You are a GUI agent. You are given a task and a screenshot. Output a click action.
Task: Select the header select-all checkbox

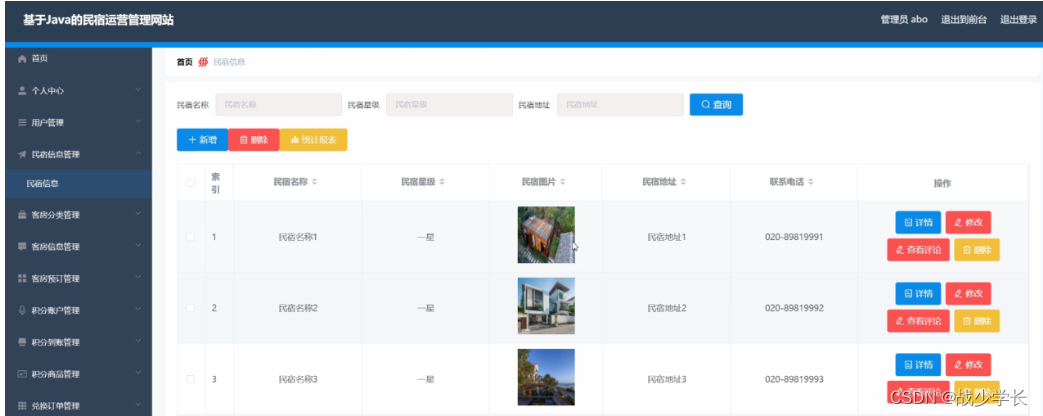point(191,182)
